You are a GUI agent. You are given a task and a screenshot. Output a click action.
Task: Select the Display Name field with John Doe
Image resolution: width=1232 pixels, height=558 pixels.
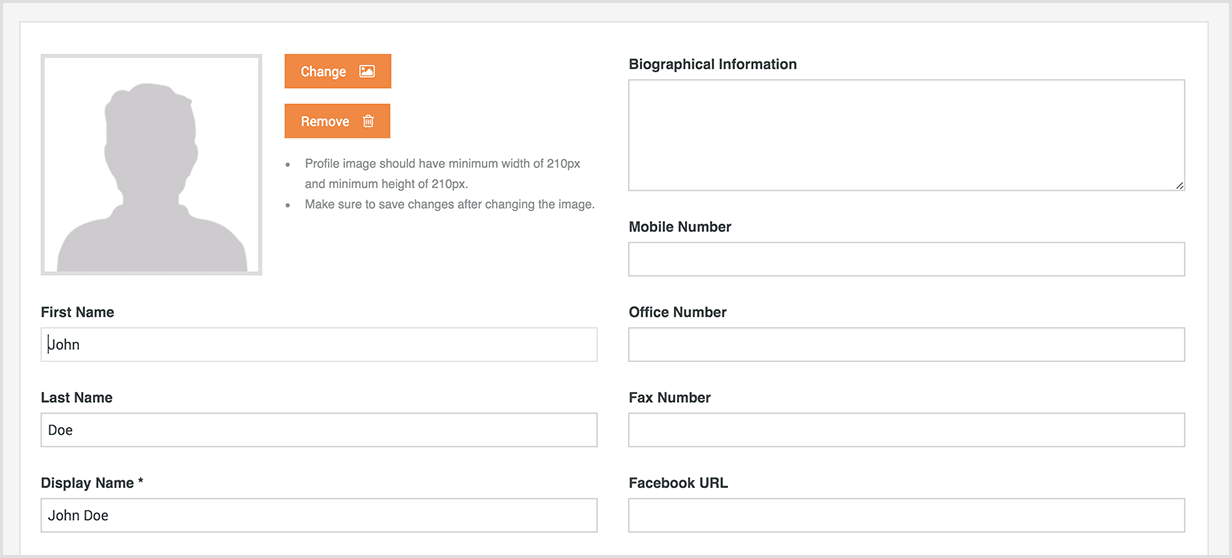[x=319, y=515]
